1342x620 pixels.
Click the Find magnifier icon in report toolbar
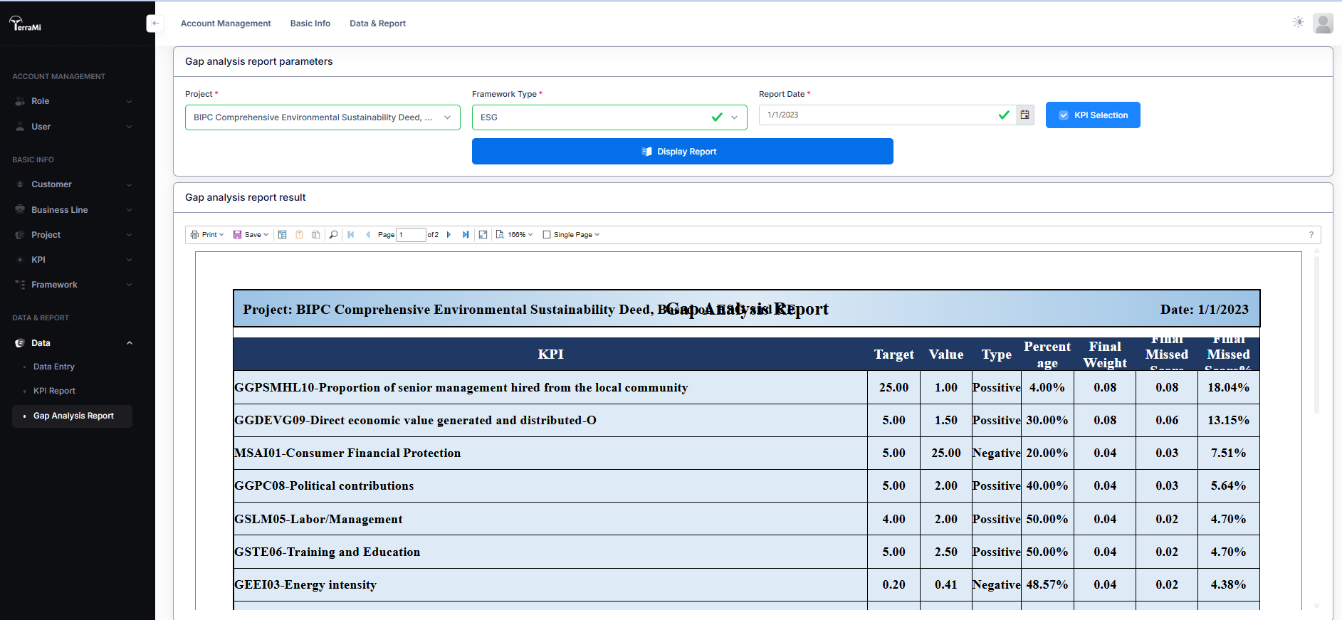[333, 235]
